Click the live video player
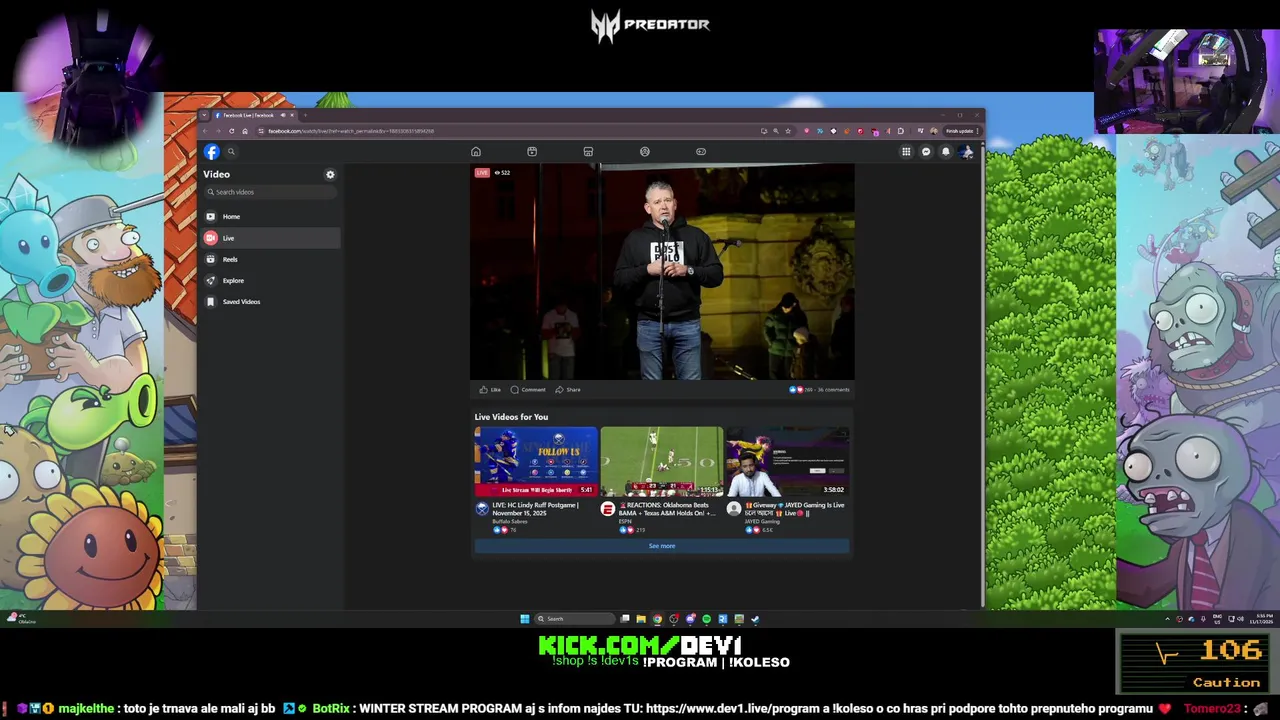This screenshot has height=720, width=1280. [x=662, y=272]
